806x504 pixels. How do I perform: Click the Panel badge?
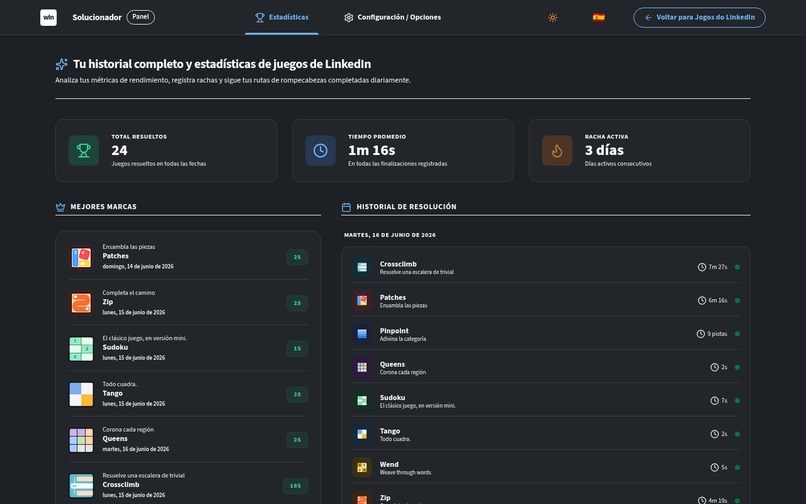pyautogui.click(x=140, y=17)
